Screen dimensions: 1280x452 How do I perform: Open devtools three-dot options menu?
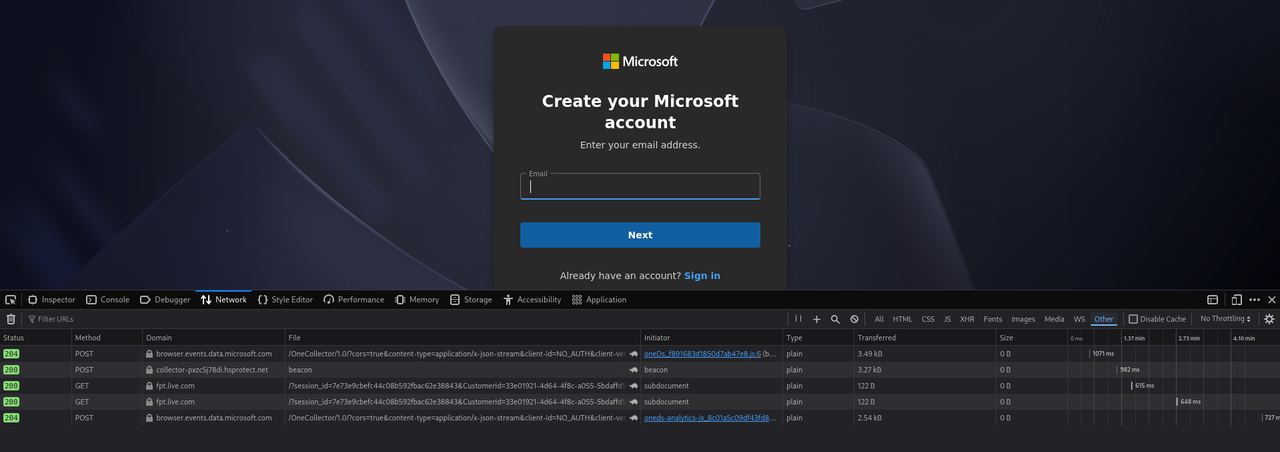tap(1254, 299)
